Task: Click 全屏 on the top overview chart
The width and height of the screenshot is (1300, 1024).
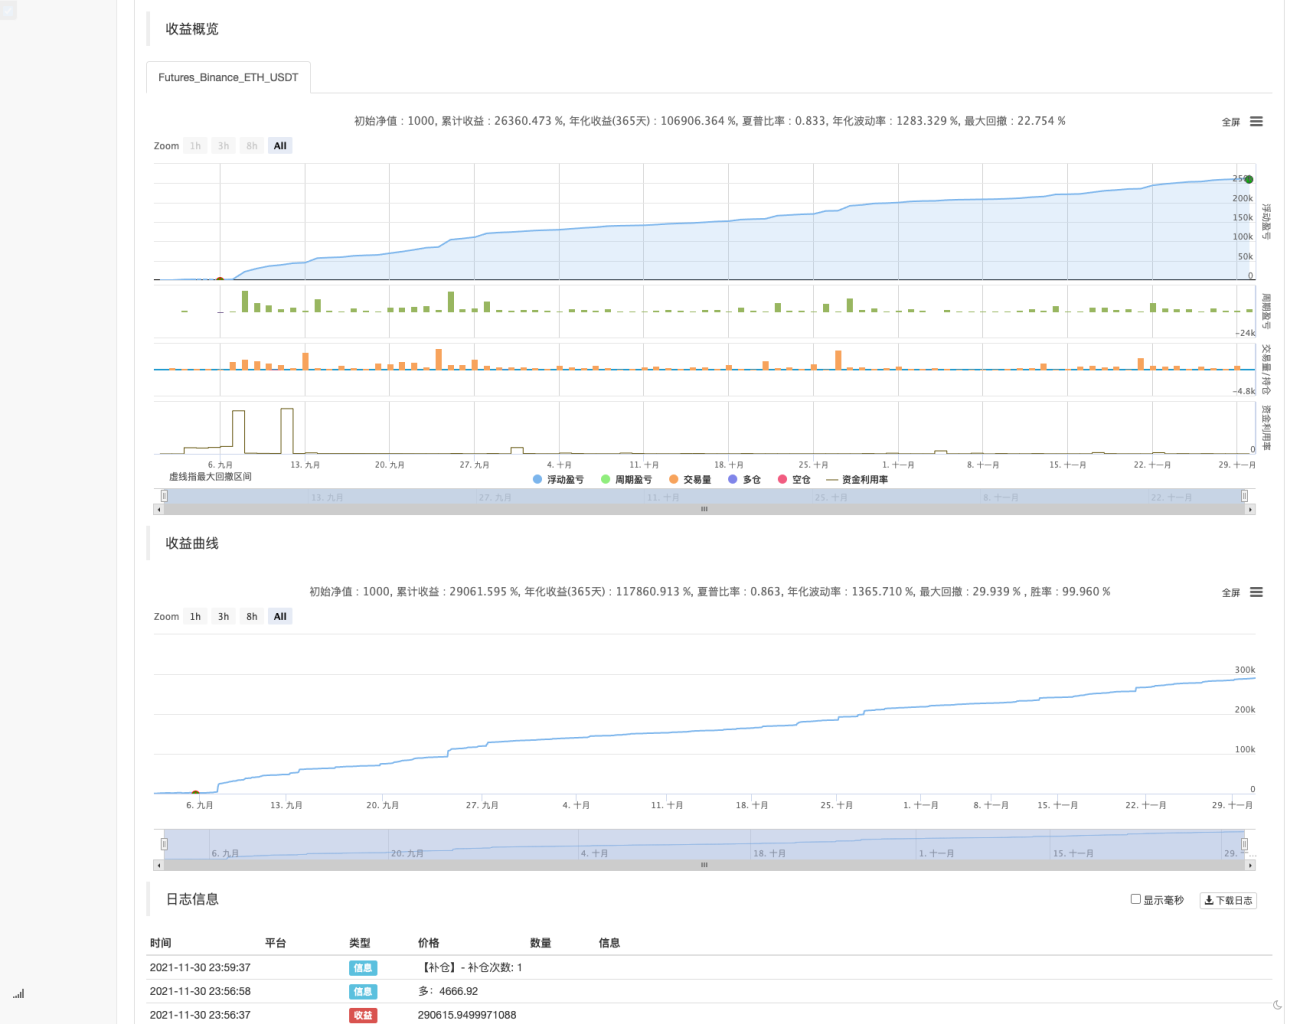Action: tap(1231, 122)
